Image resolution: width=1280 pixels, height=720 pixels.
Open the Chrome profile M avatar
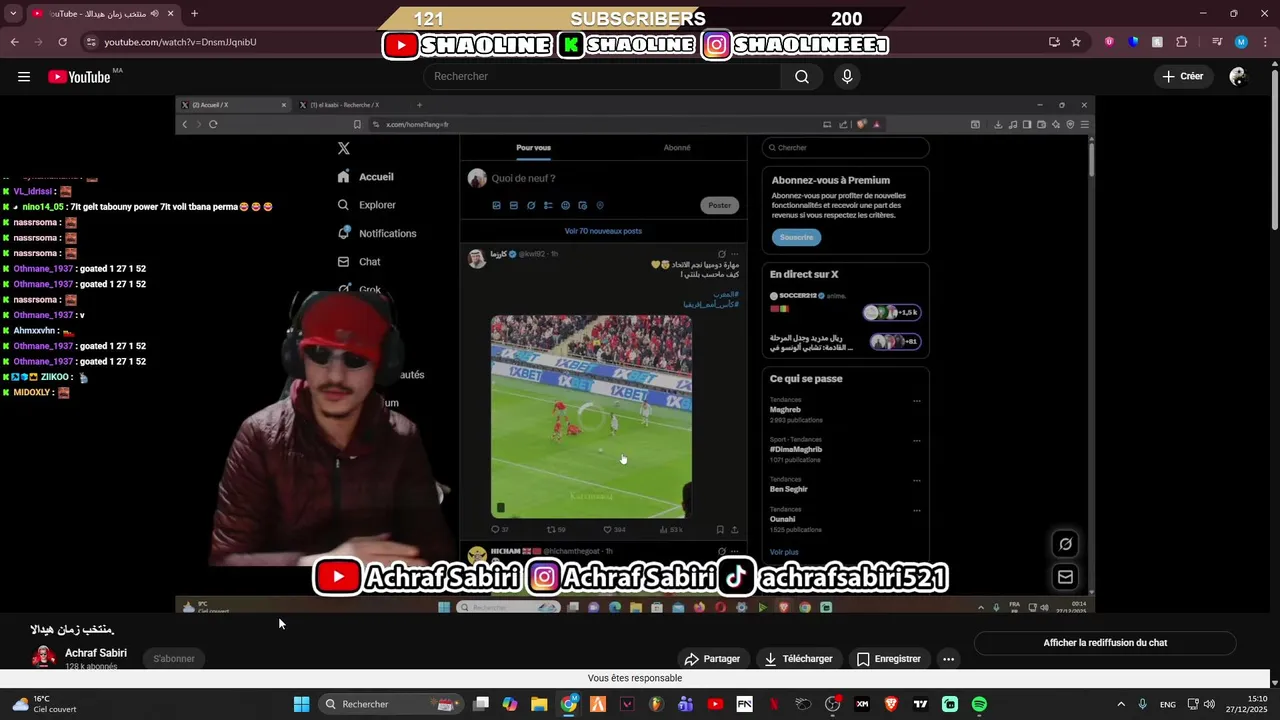[x=1241, y=42]
